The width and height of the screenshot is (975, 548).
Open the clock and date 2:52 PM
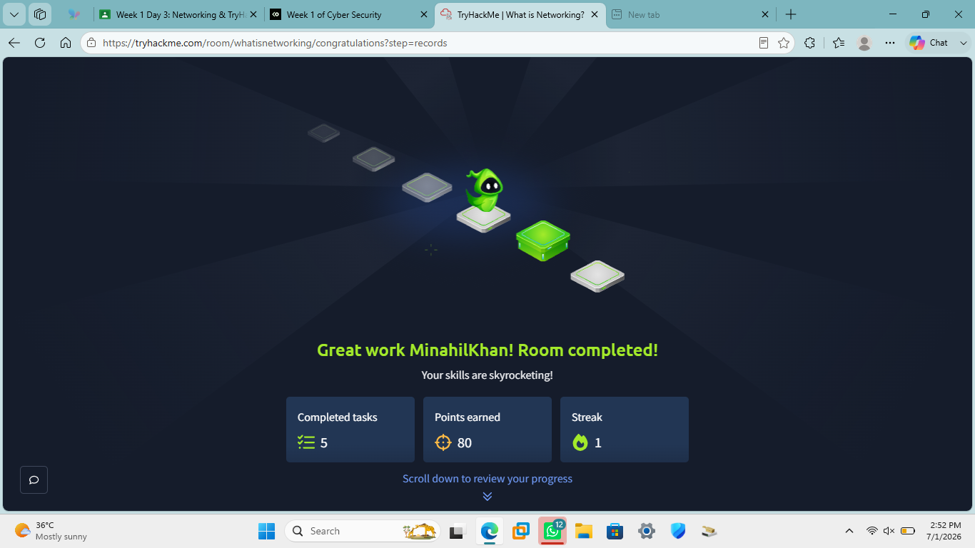(944, 531)
